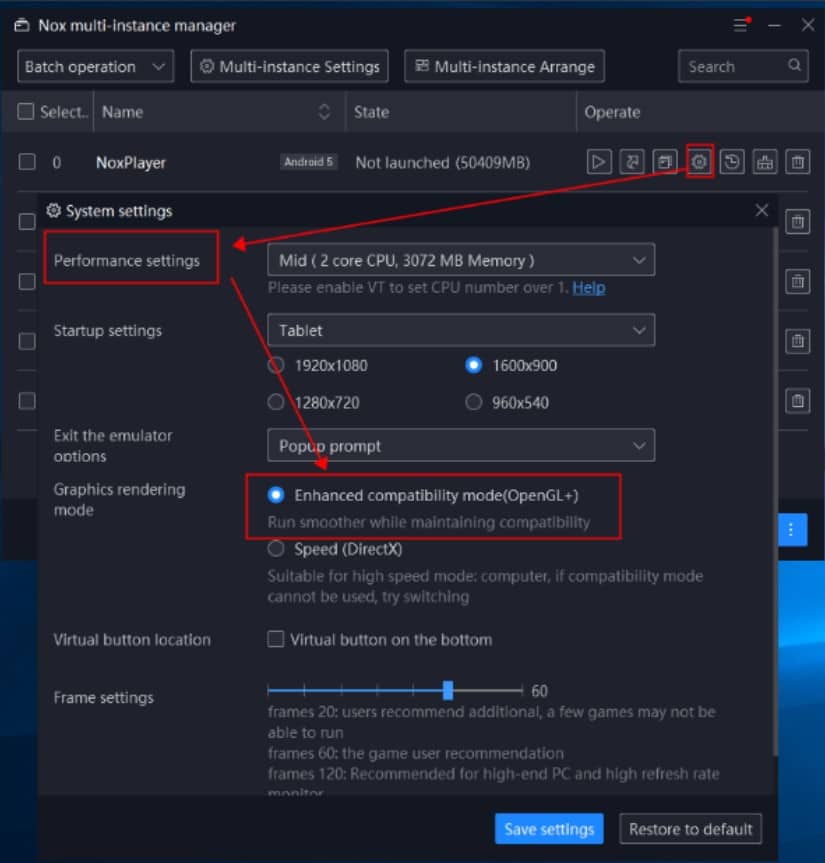
Task: Choose the 960x540 resolution
Action: [x=473, y=402]
